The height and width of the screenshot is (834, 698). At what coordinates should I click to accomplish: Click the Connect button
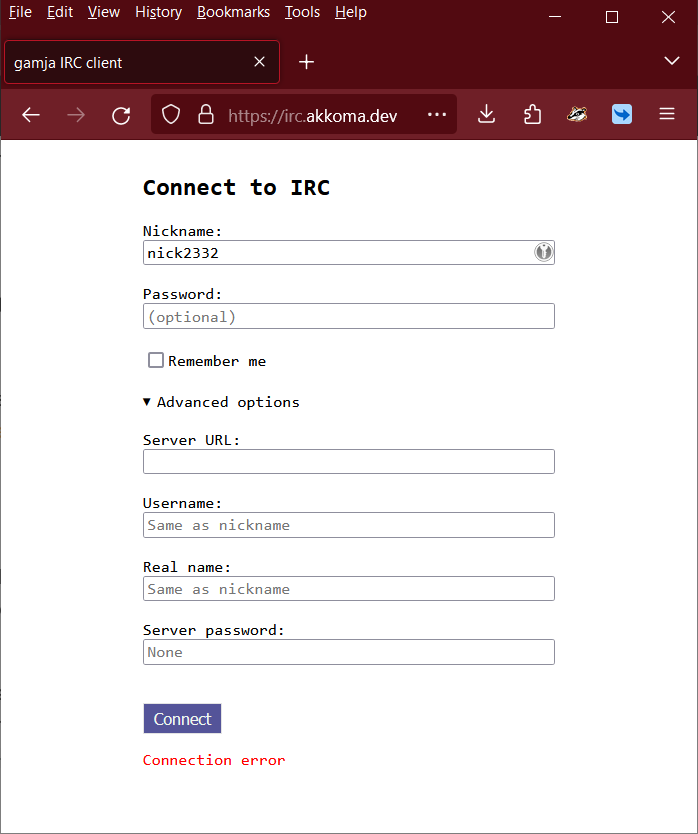click(182, 719)
